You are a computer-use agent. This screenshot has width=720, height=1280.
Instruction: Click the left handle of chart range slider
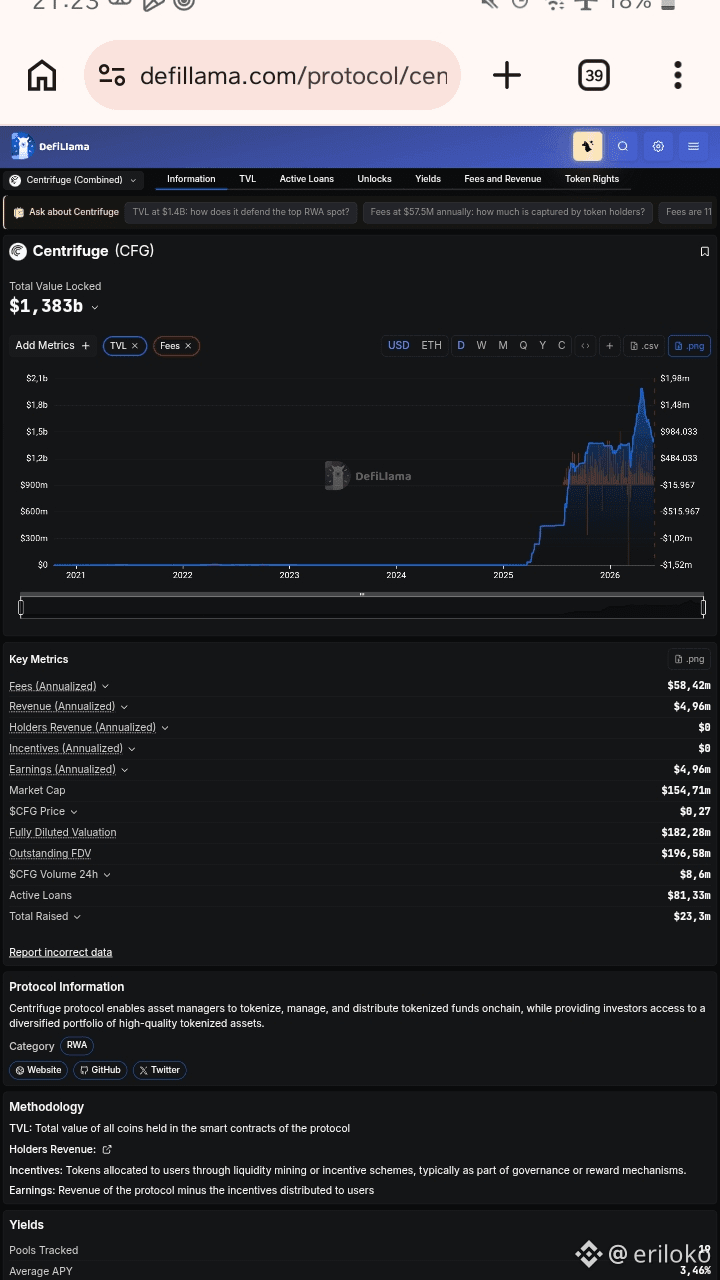coord(21,607)
